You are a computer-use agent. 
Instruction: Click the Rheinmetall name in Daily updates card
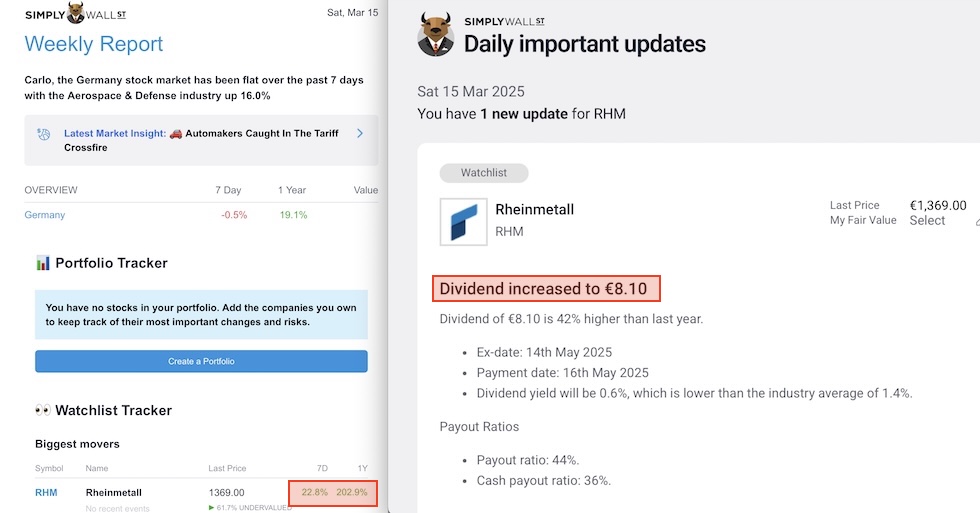coord(534,209)
